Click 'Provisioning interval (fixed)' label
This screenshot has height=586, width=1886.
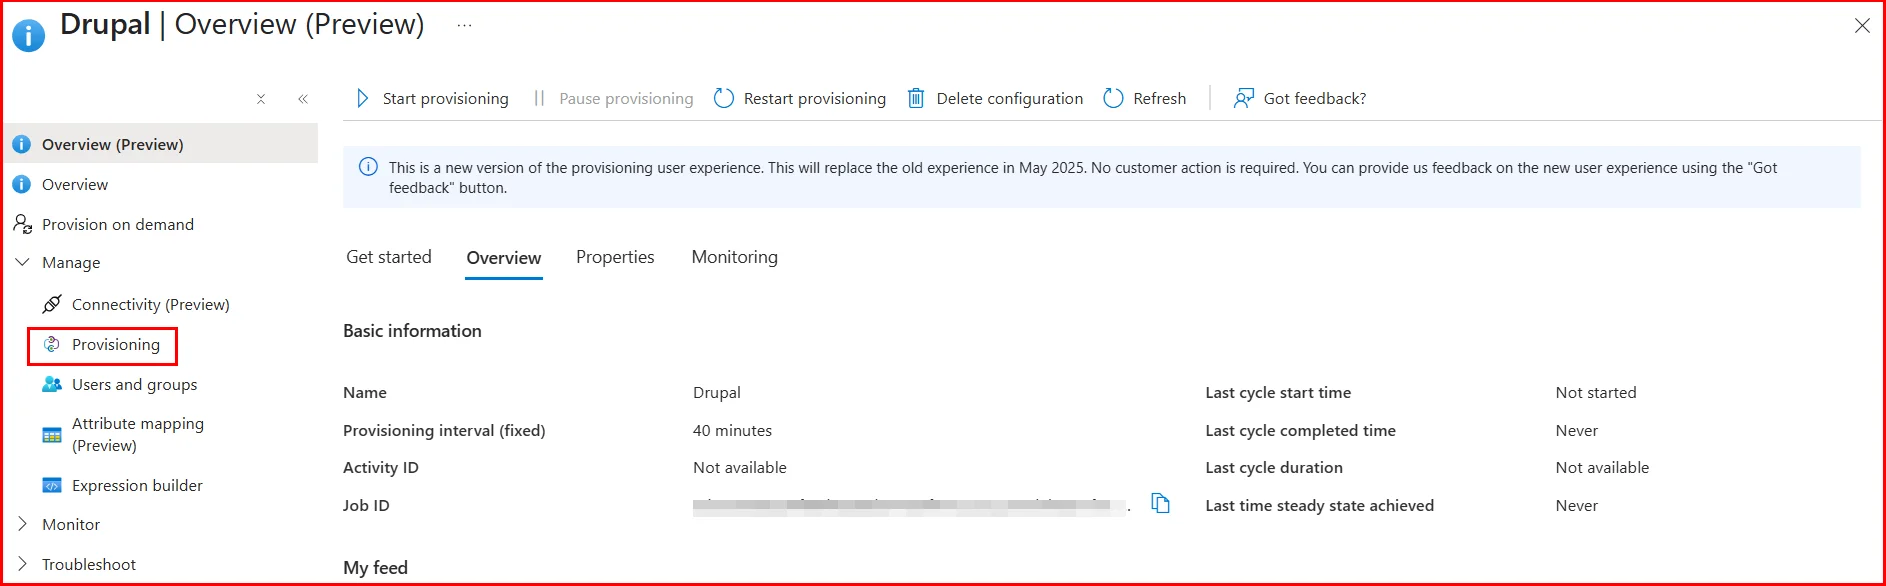tap(444, 430)
